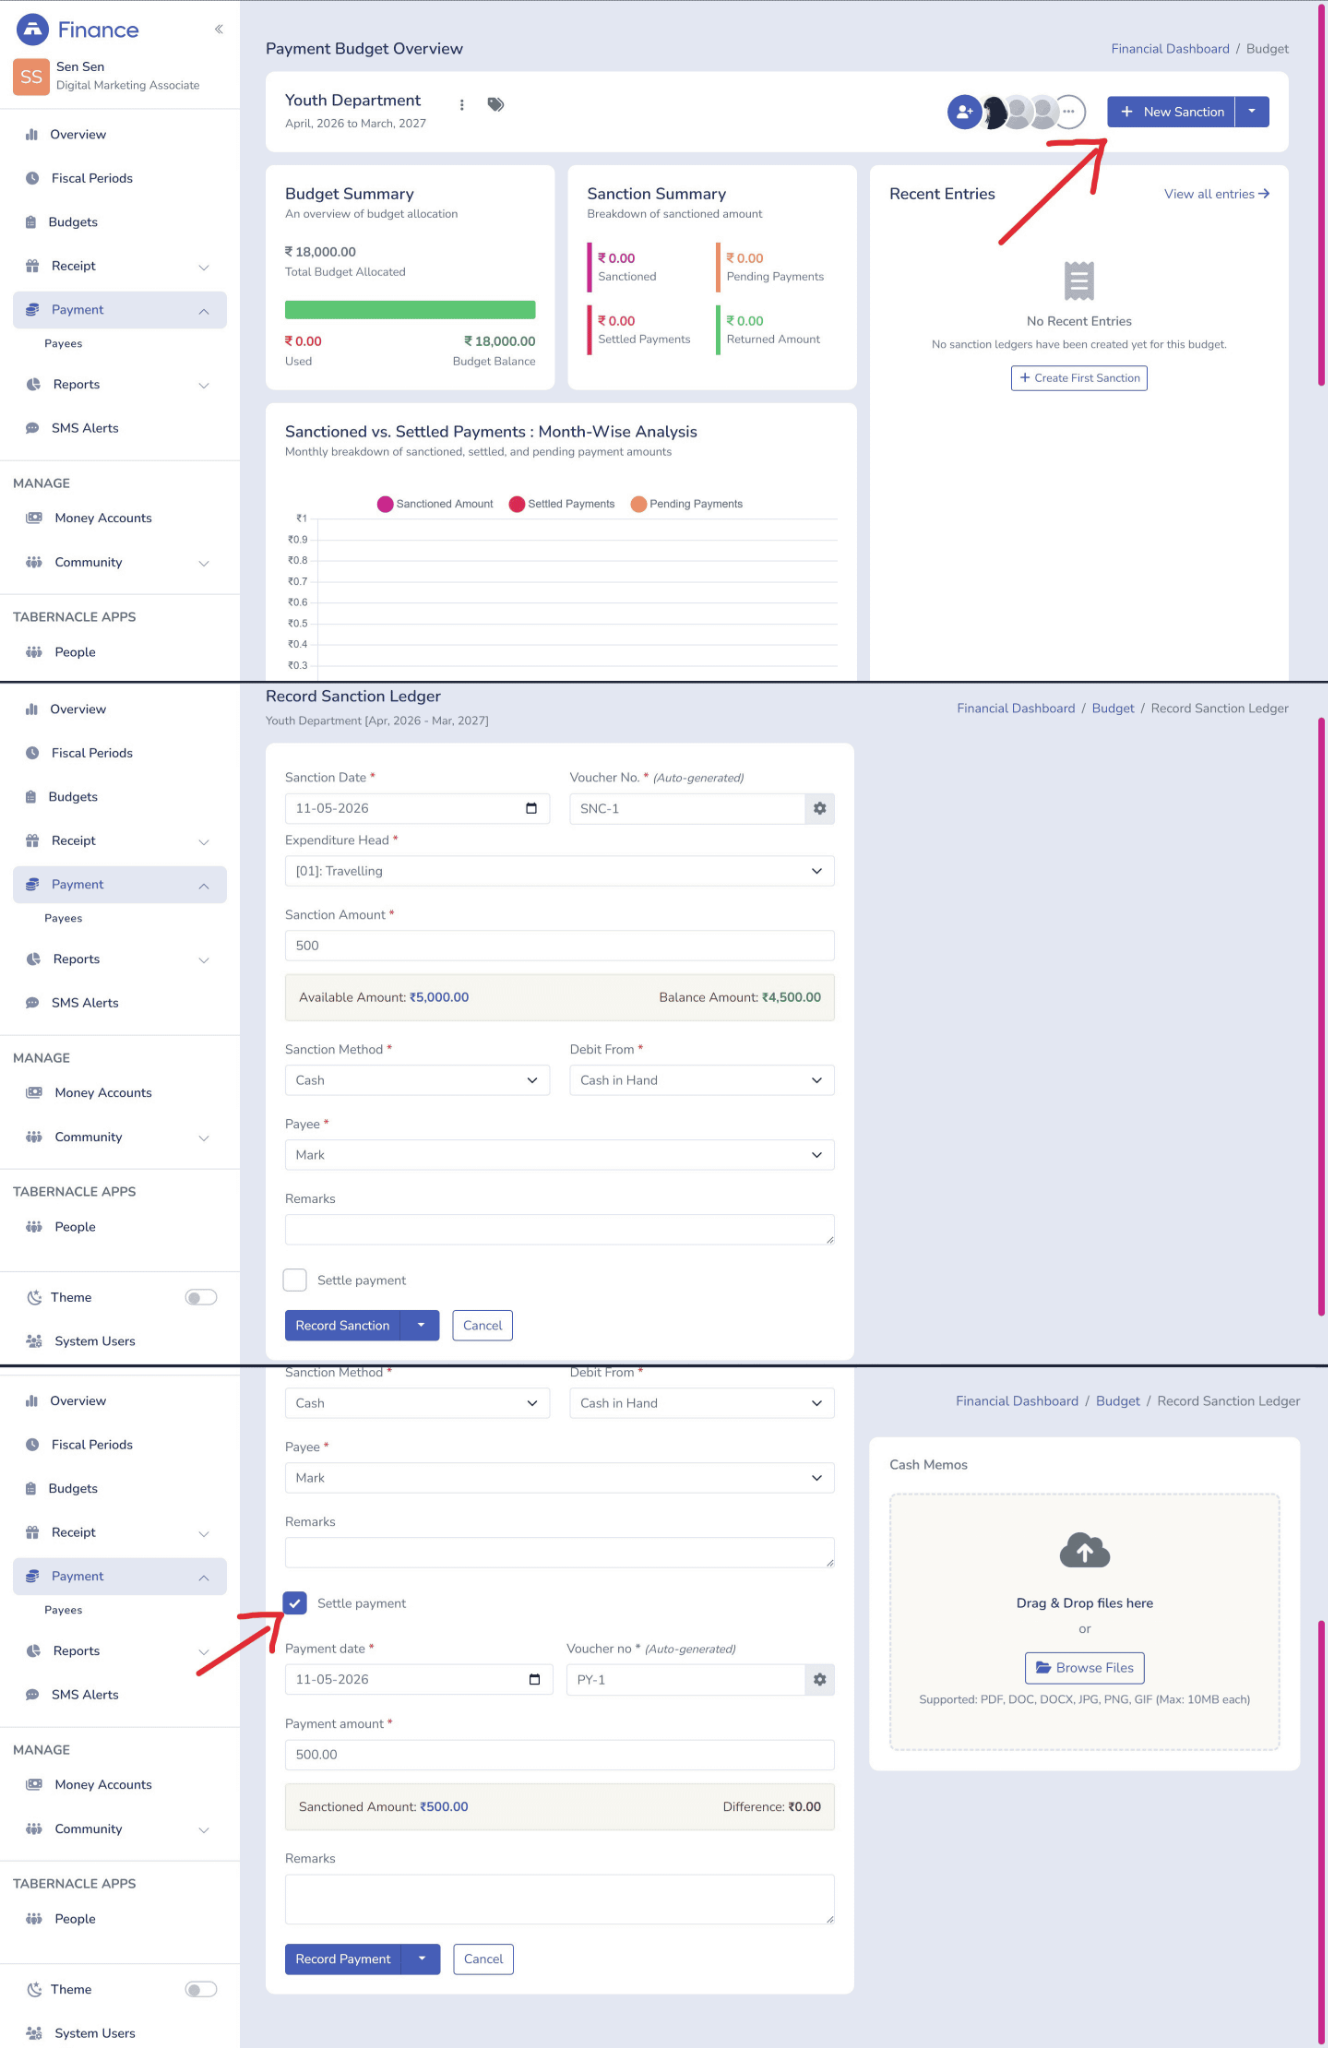Click System Users icon in middle sidebar

pos(34,1341)
